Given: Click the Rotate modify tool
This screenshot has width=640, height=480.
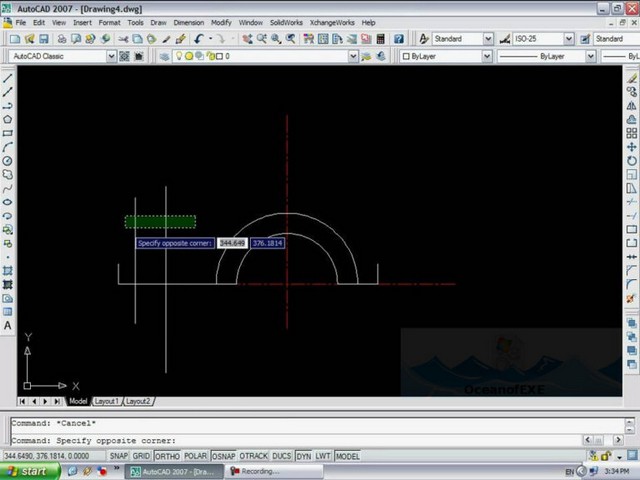Looking at the screenshot, I should 631,161.
